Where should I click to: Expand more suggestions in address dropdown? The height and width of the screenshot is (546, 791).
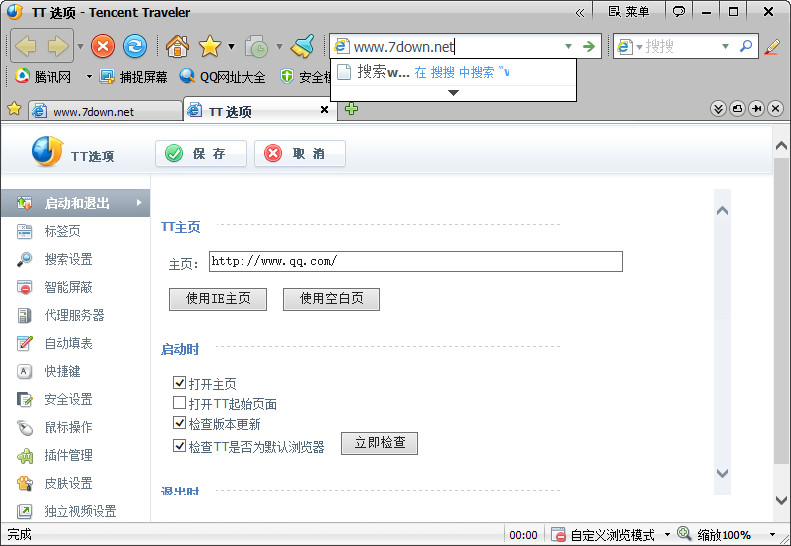pyautogui.click(x=454, y=93)
